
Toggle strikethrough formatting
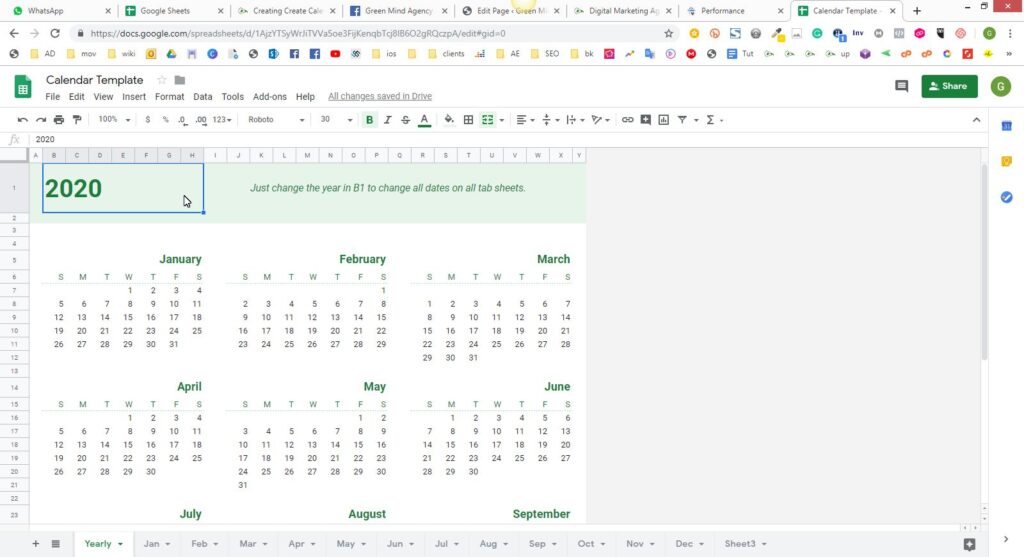point(406,119)
